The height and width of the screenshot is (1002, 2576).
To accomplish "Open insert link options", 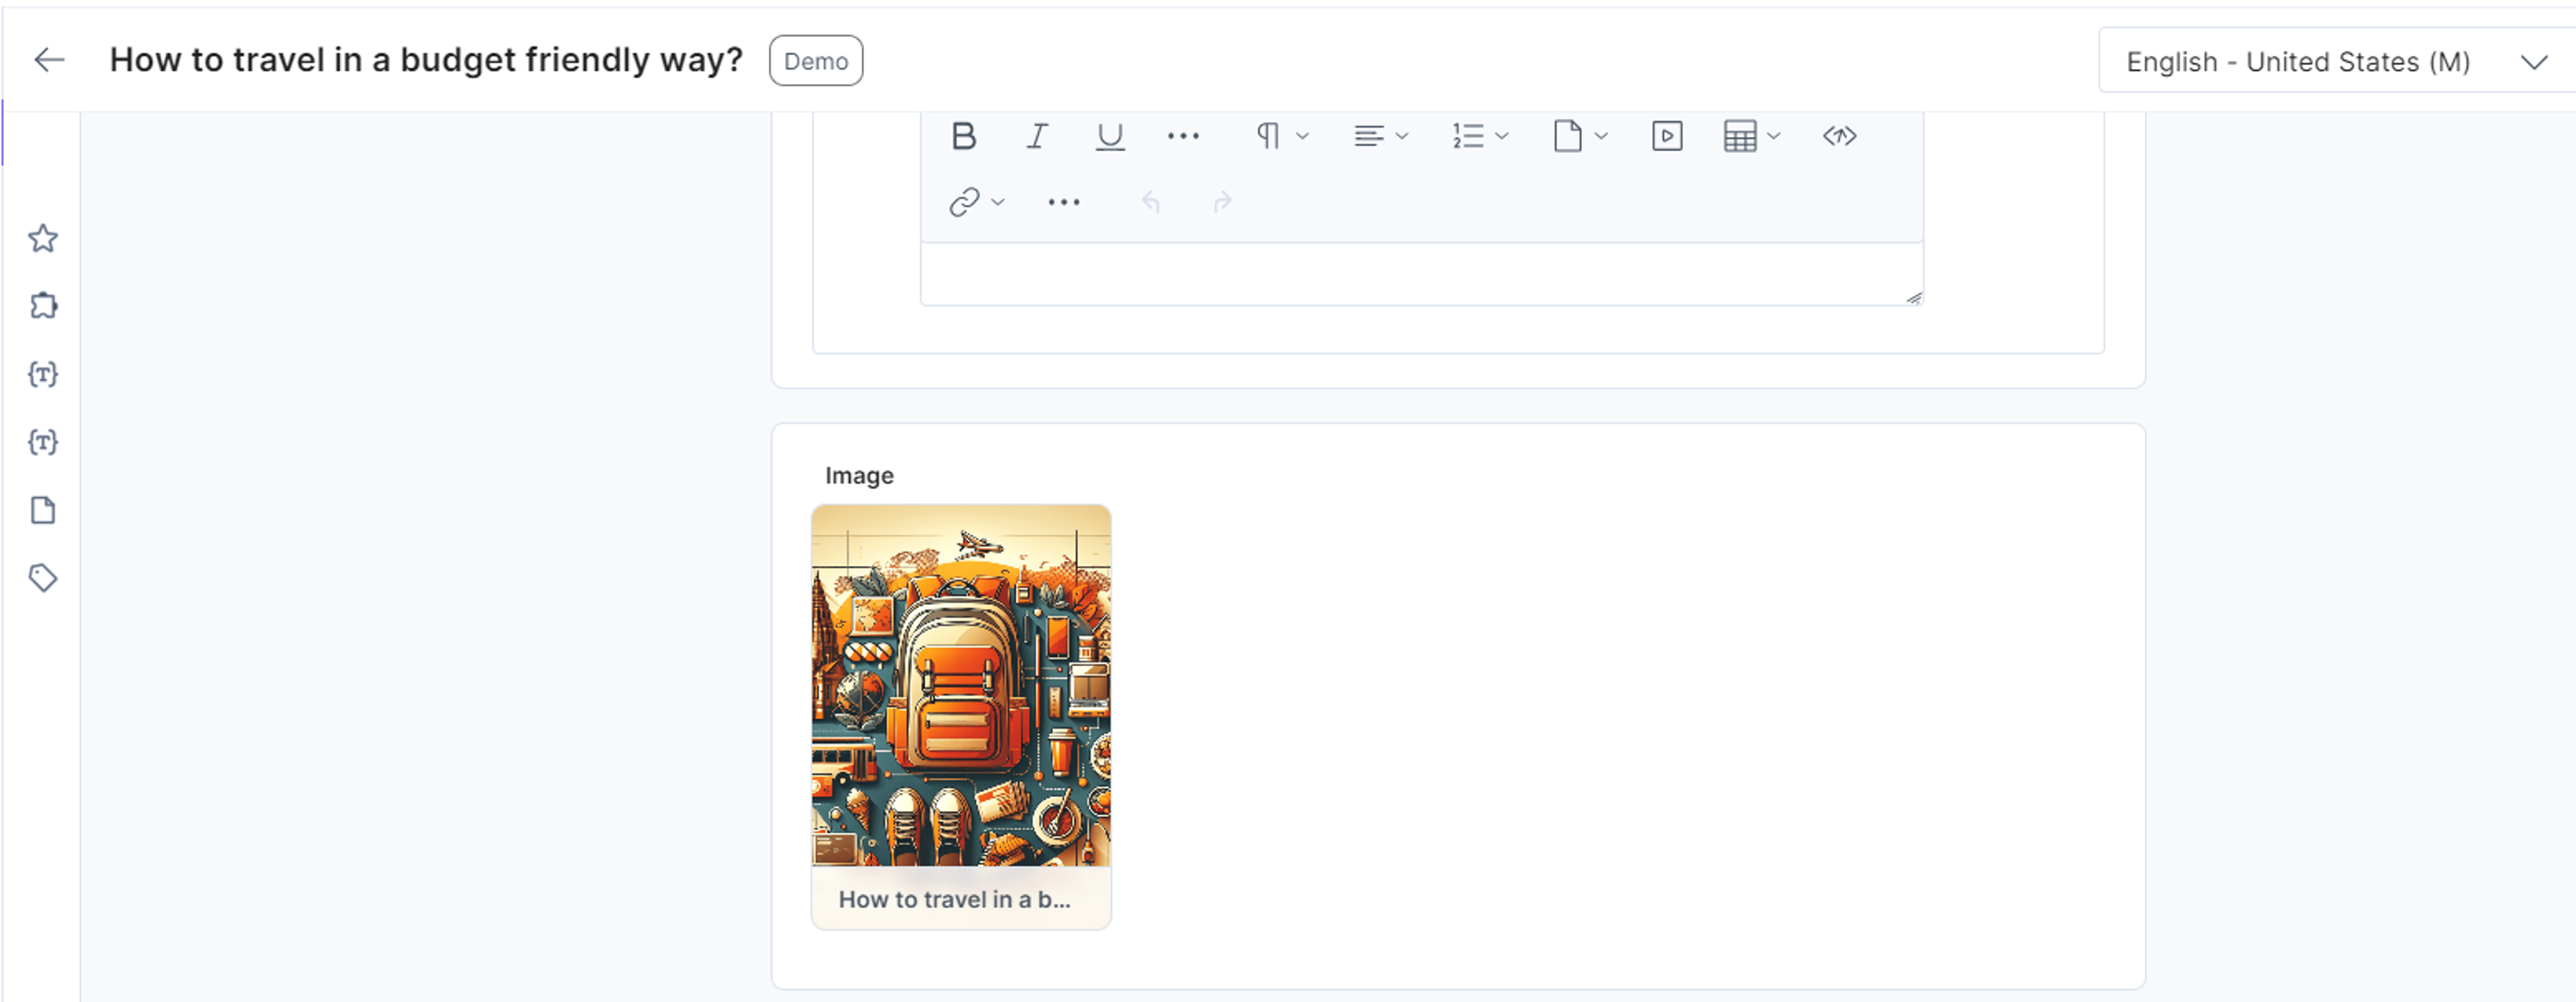I will coord(976,202).
